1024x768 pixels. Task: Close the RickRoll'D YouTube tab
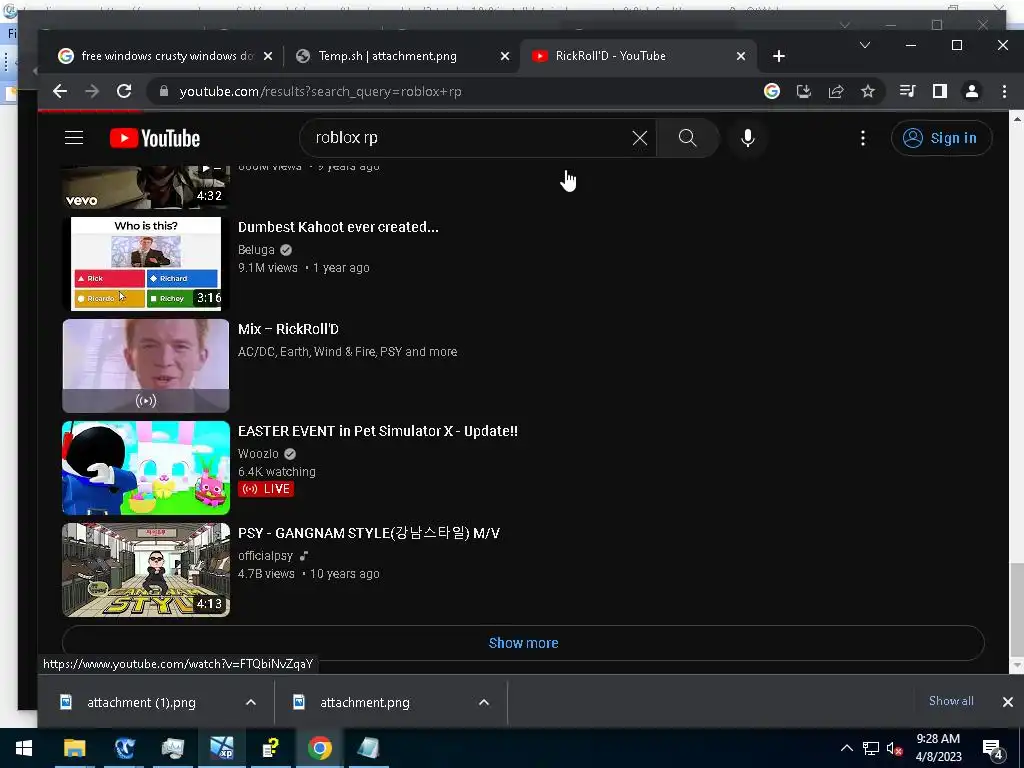tap(741, 56)
